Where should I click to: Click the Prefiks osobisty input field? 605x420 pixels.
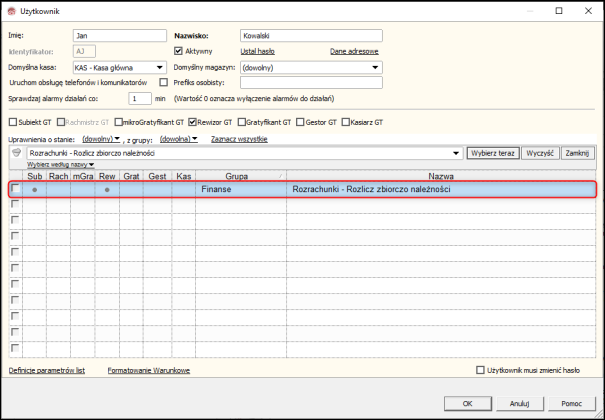tap(311, 83)
